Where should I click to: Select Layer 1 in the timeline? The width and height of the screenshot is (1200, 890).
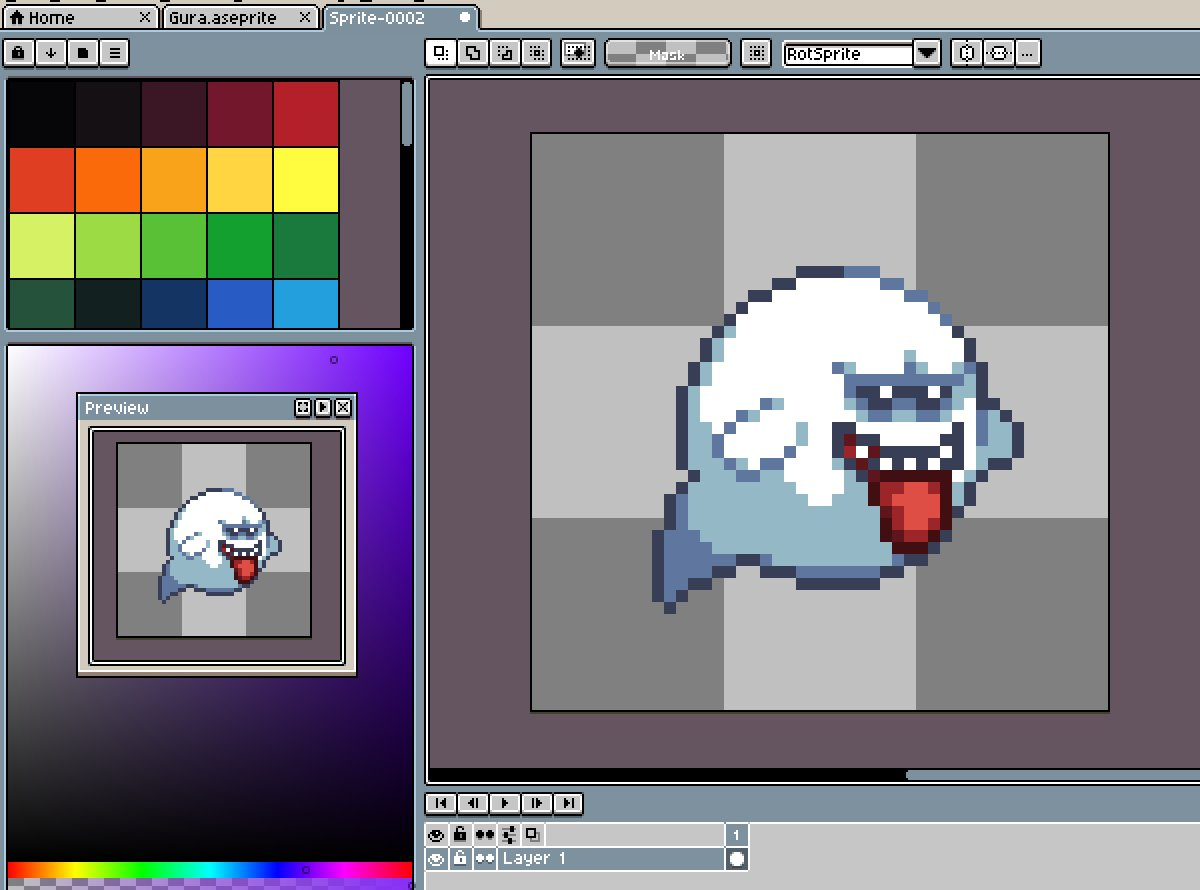611,859
